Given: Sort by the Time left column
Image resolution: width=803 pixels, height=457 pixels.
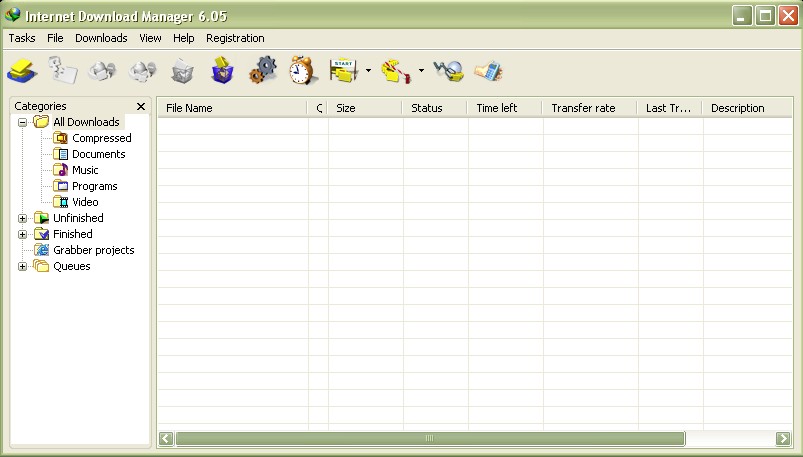Looking at the screenshot, I should pyautogui.click(x=505, y=108).
